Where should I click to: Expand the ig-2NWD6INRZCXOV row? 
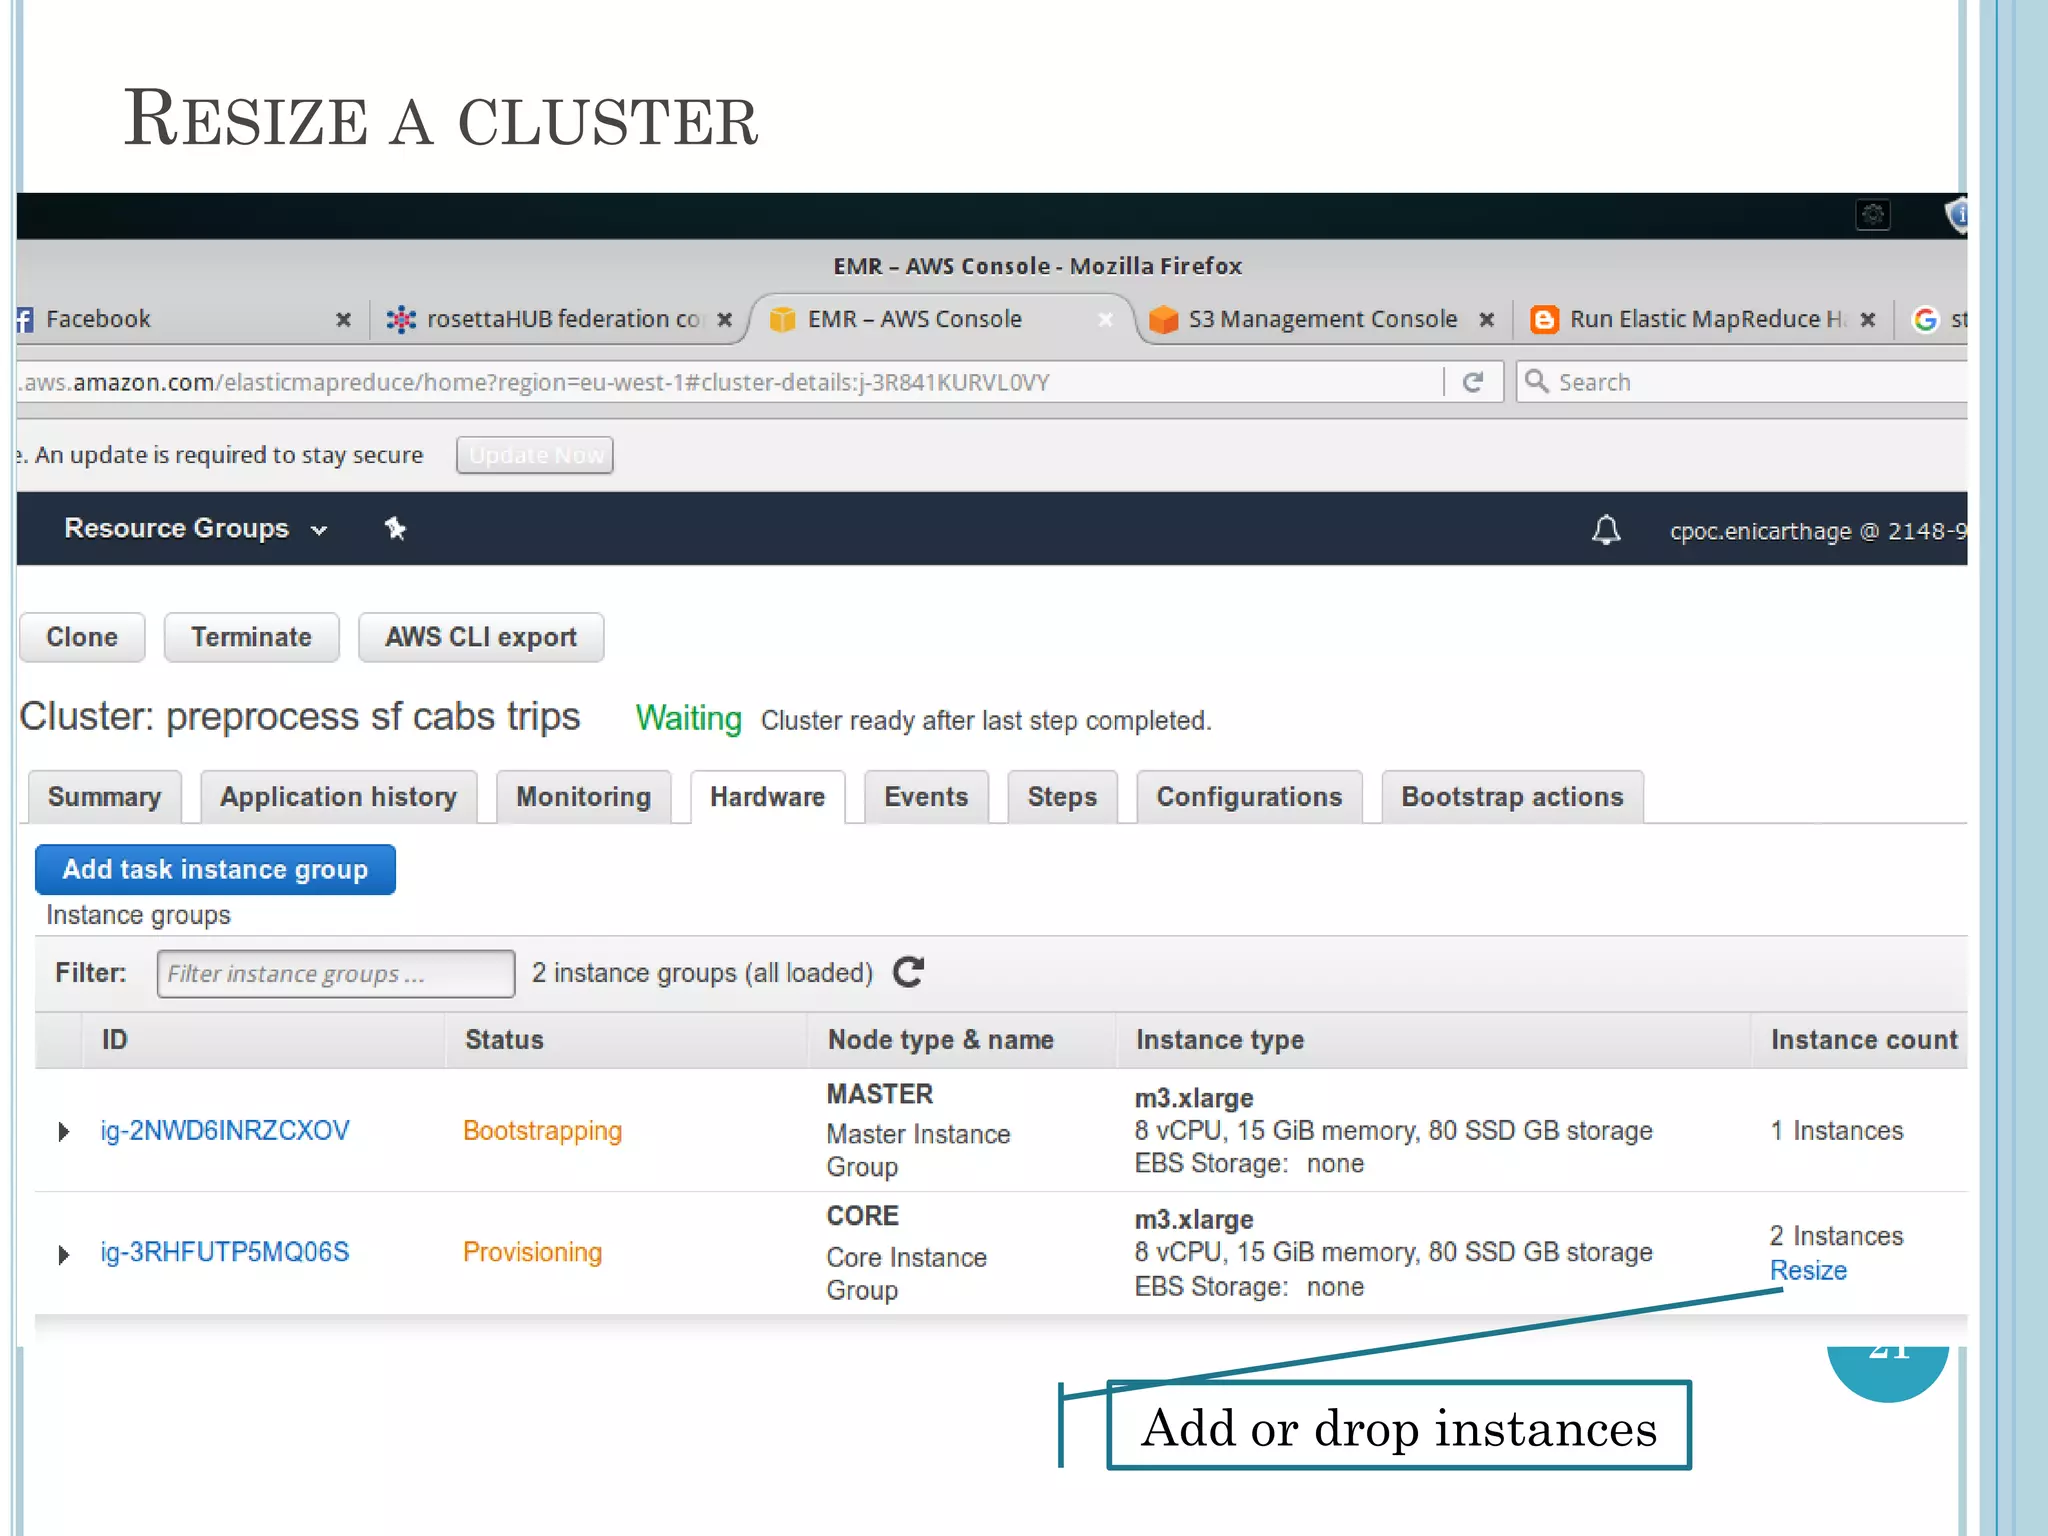pyautogui.click(x=63, y=1131)
